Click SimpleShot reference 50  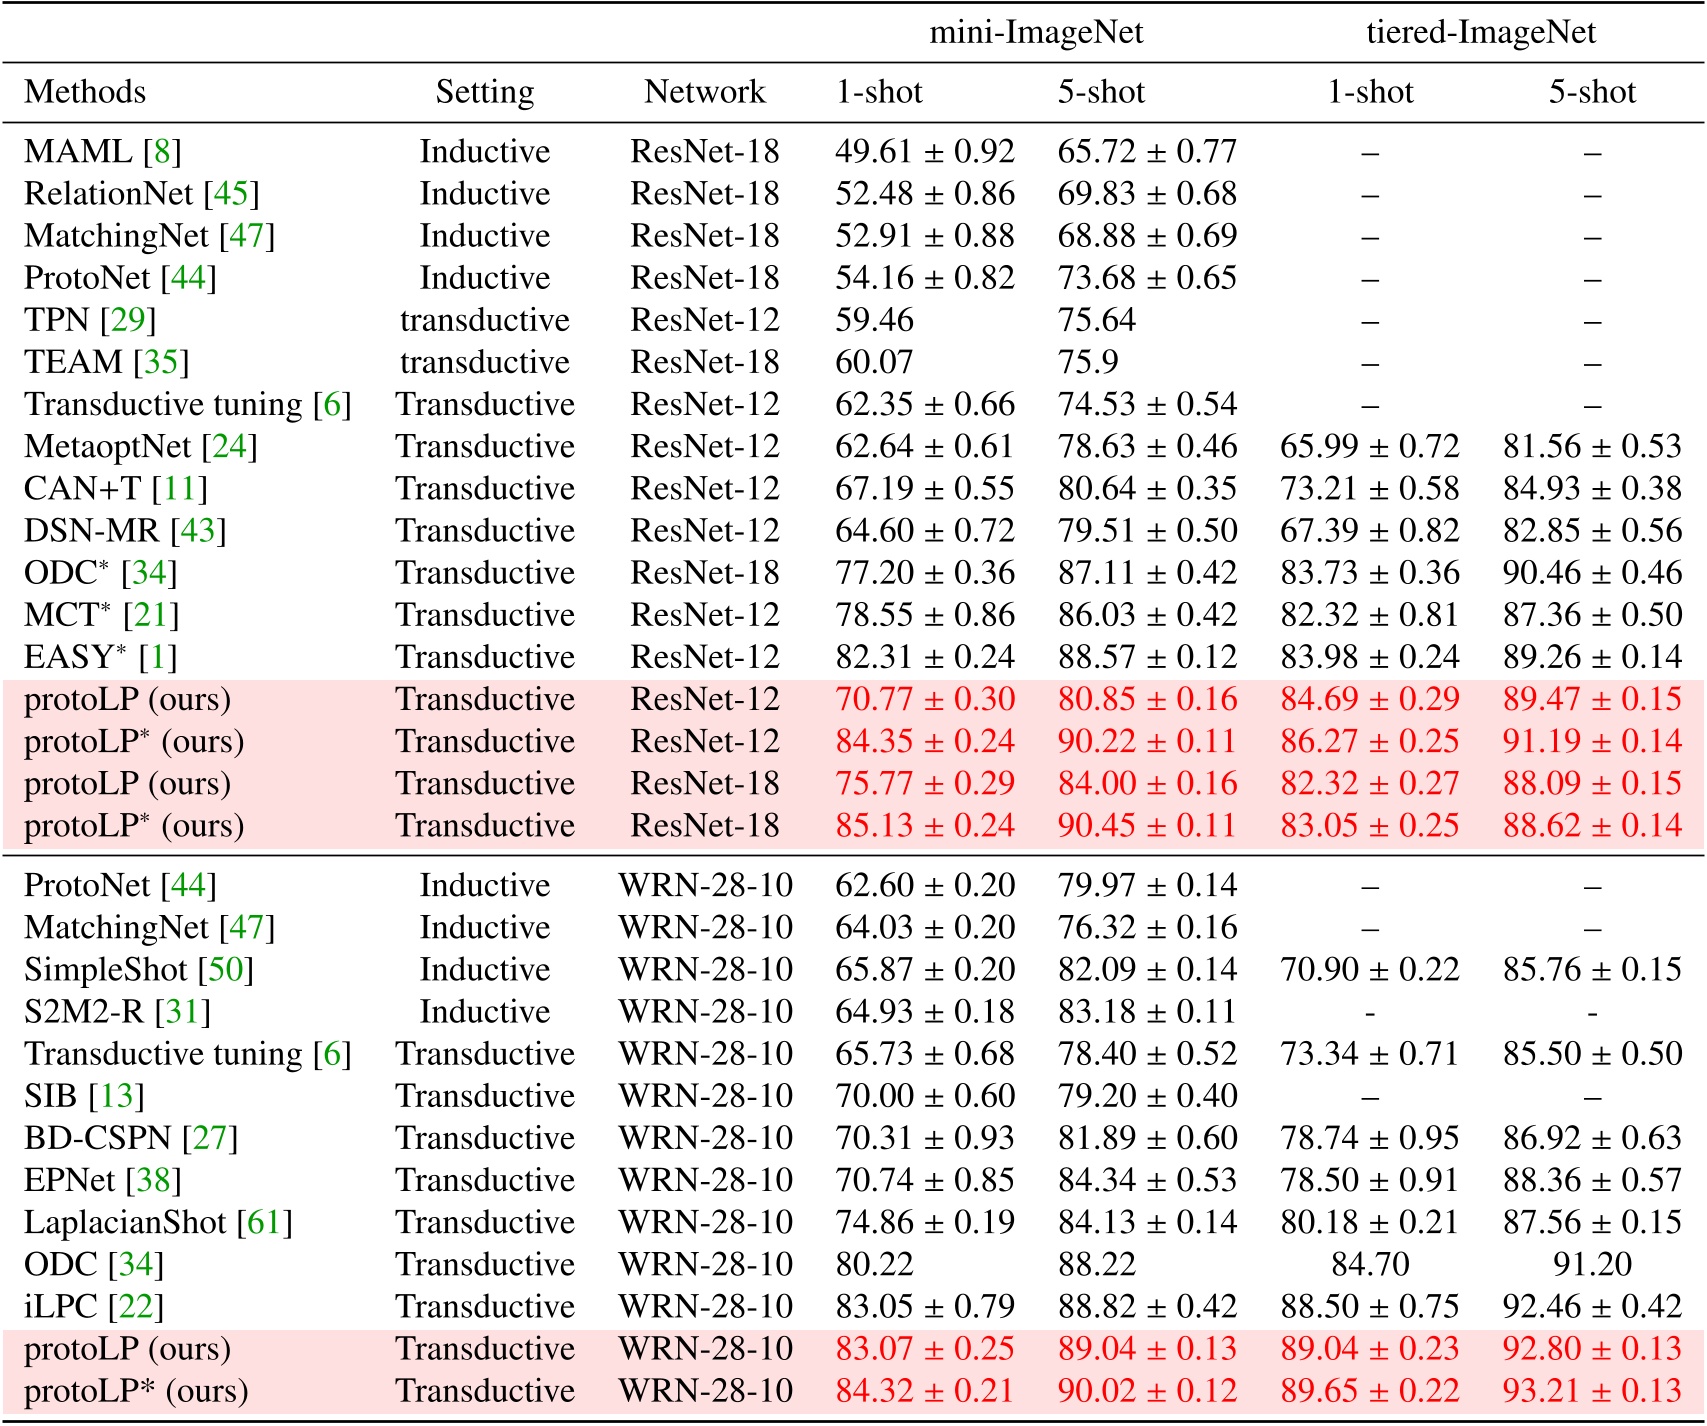pyautogui.click(x=226, y=970)
